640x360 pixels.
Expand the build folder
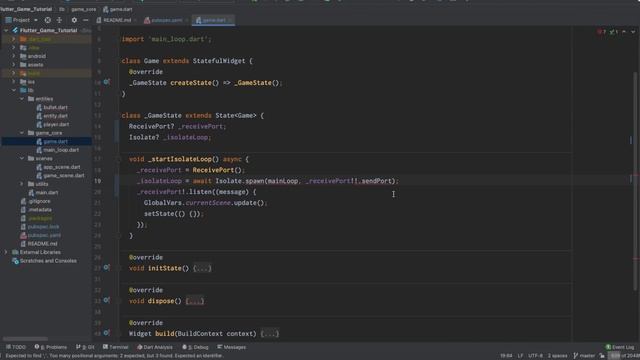click(13, 73)
